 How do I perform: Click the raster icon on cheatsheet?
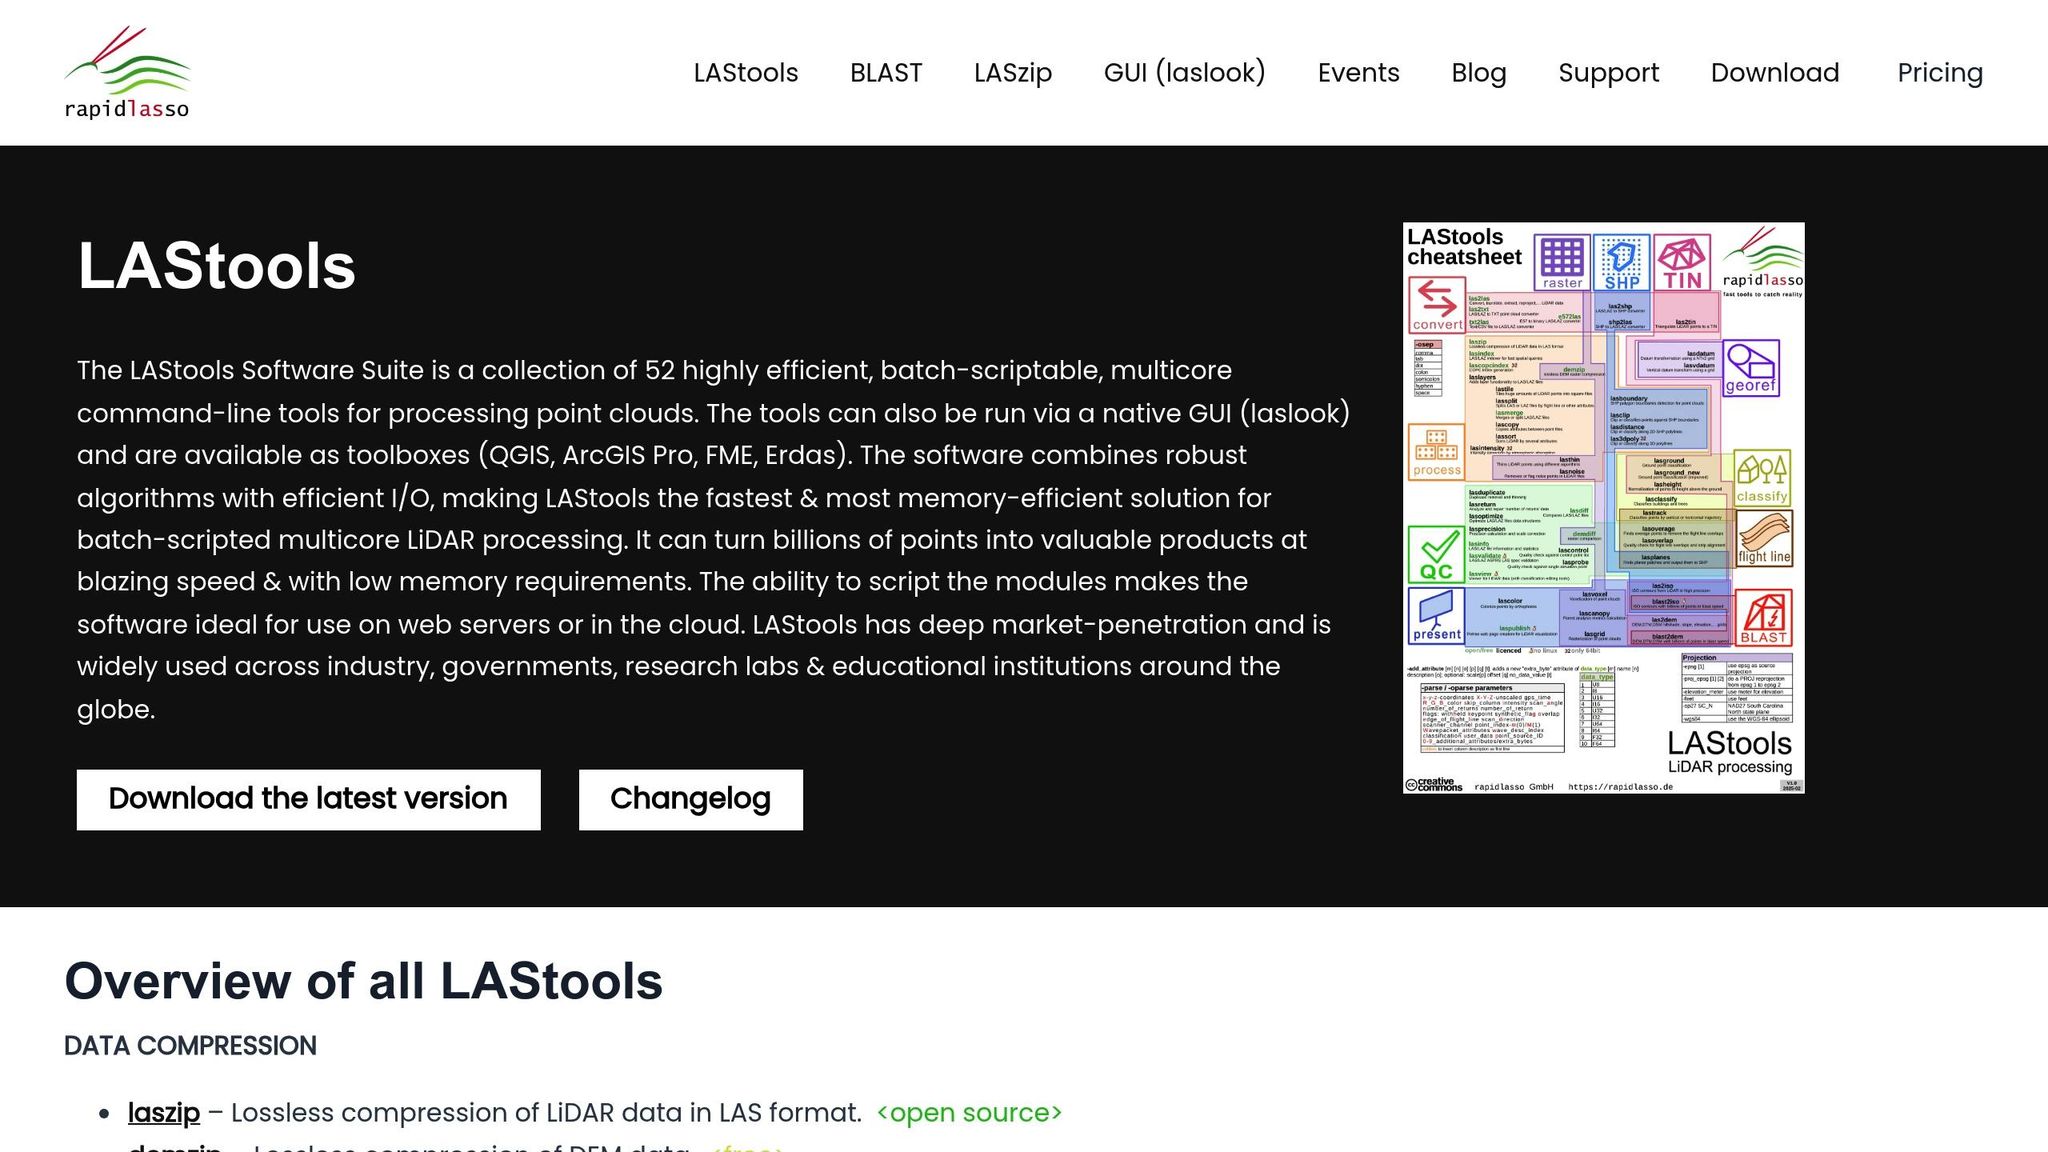click(1561, 263)
